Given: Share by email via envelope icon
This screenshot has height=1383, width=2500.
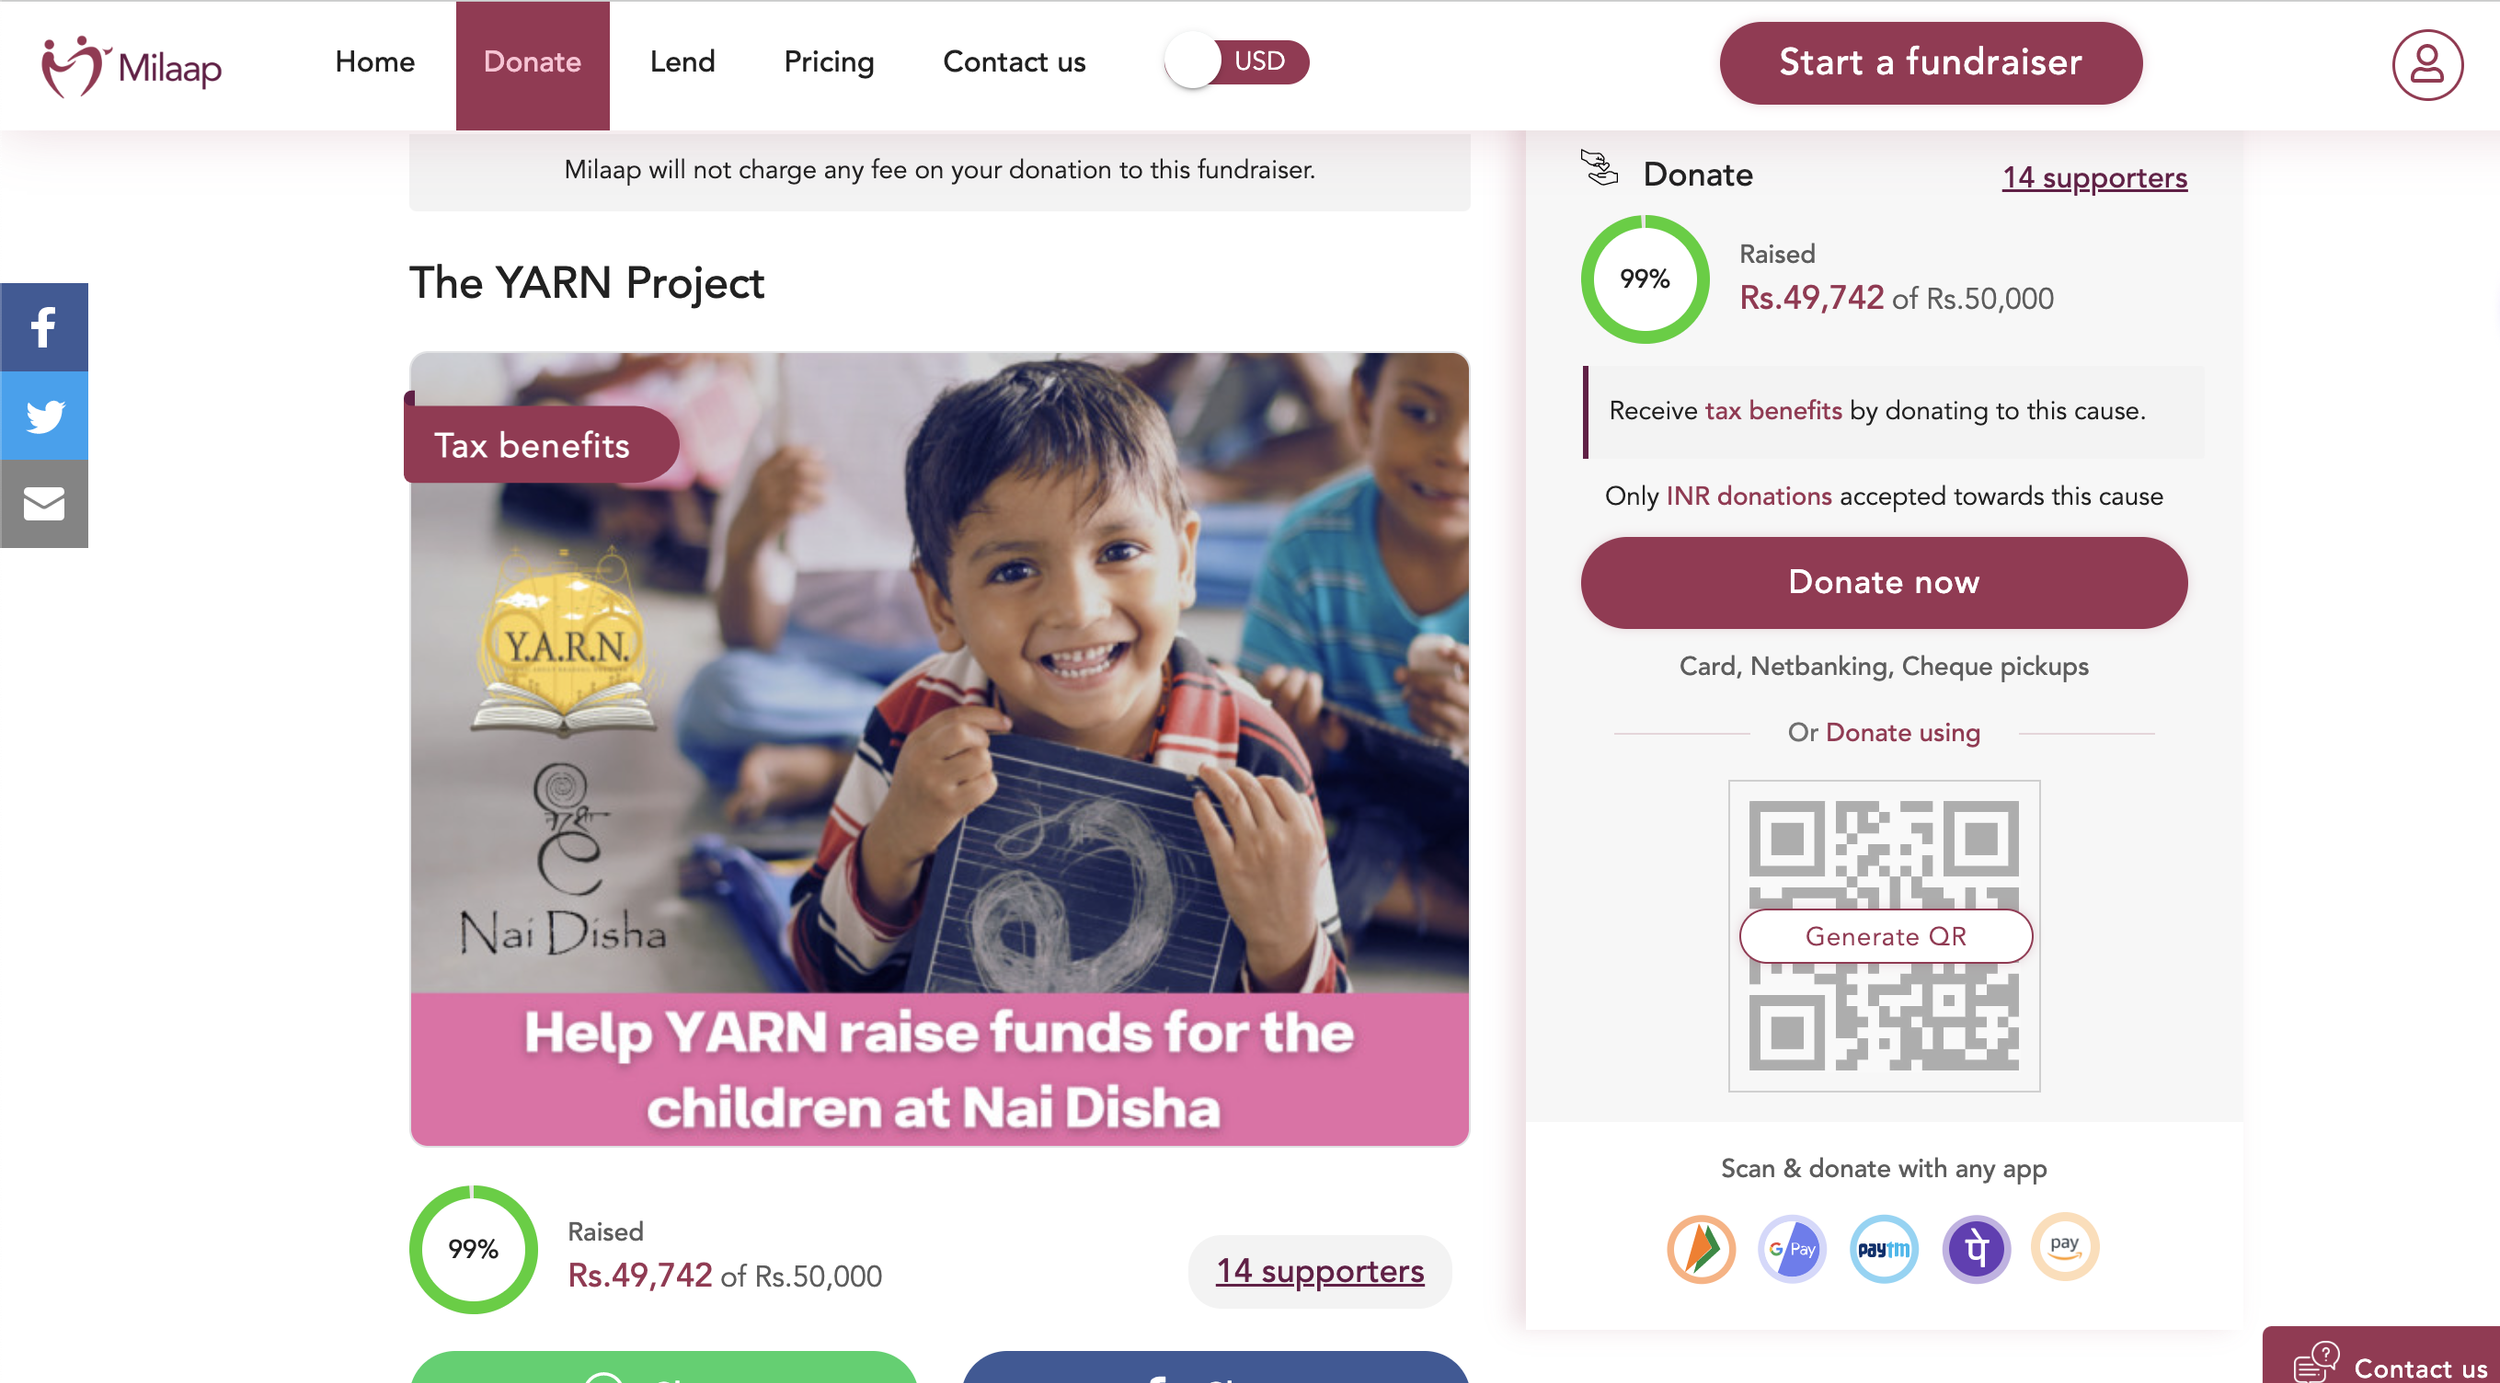Looking at the screenshot, I should click(x=44, y=503).
